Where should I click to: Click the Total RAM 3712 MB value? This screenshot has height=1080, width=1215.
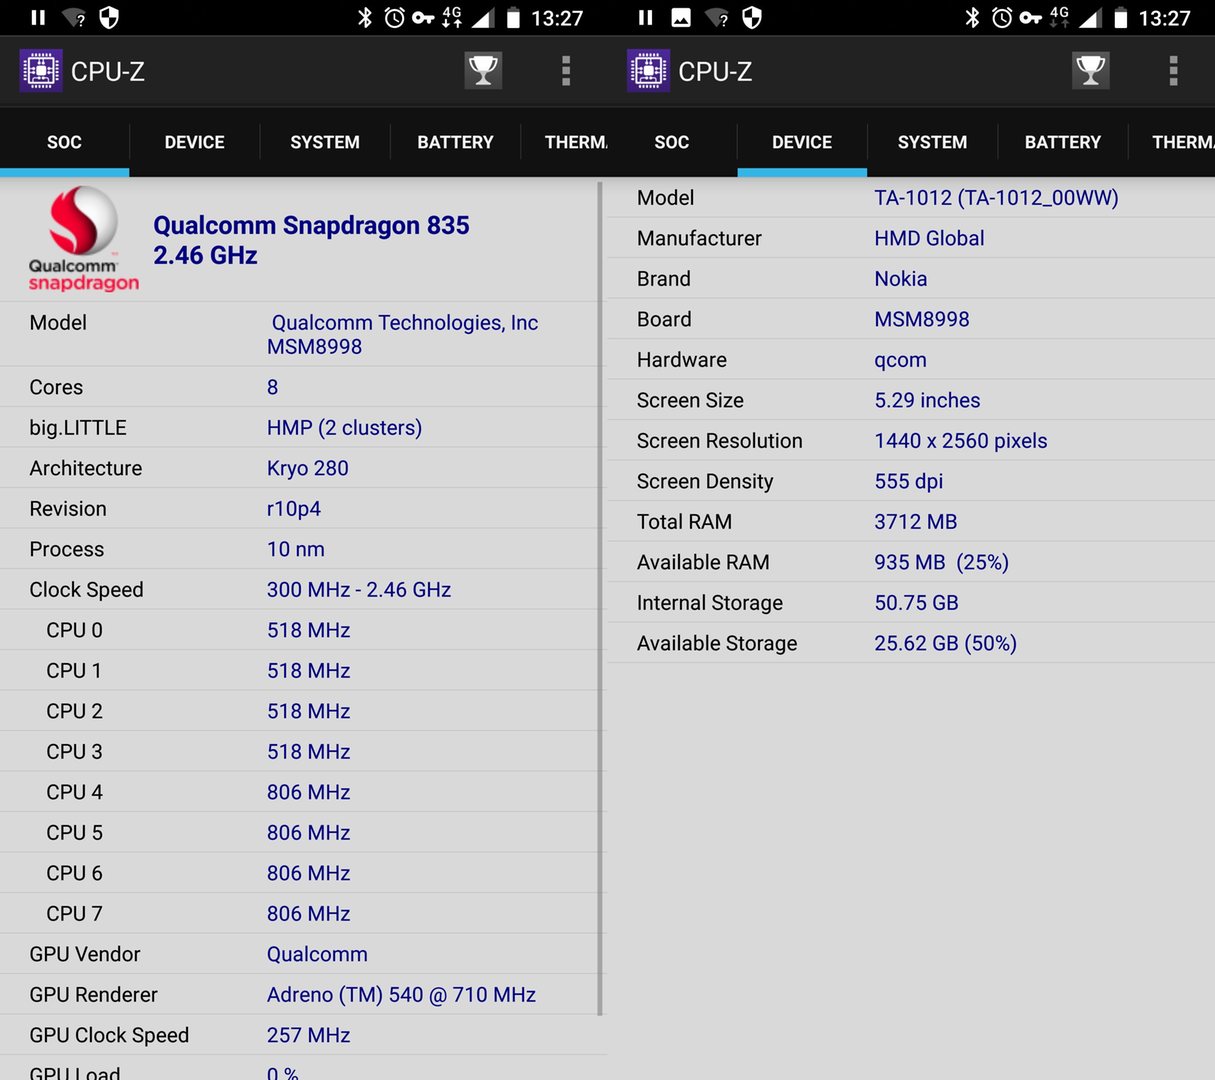tap(915, 522)
